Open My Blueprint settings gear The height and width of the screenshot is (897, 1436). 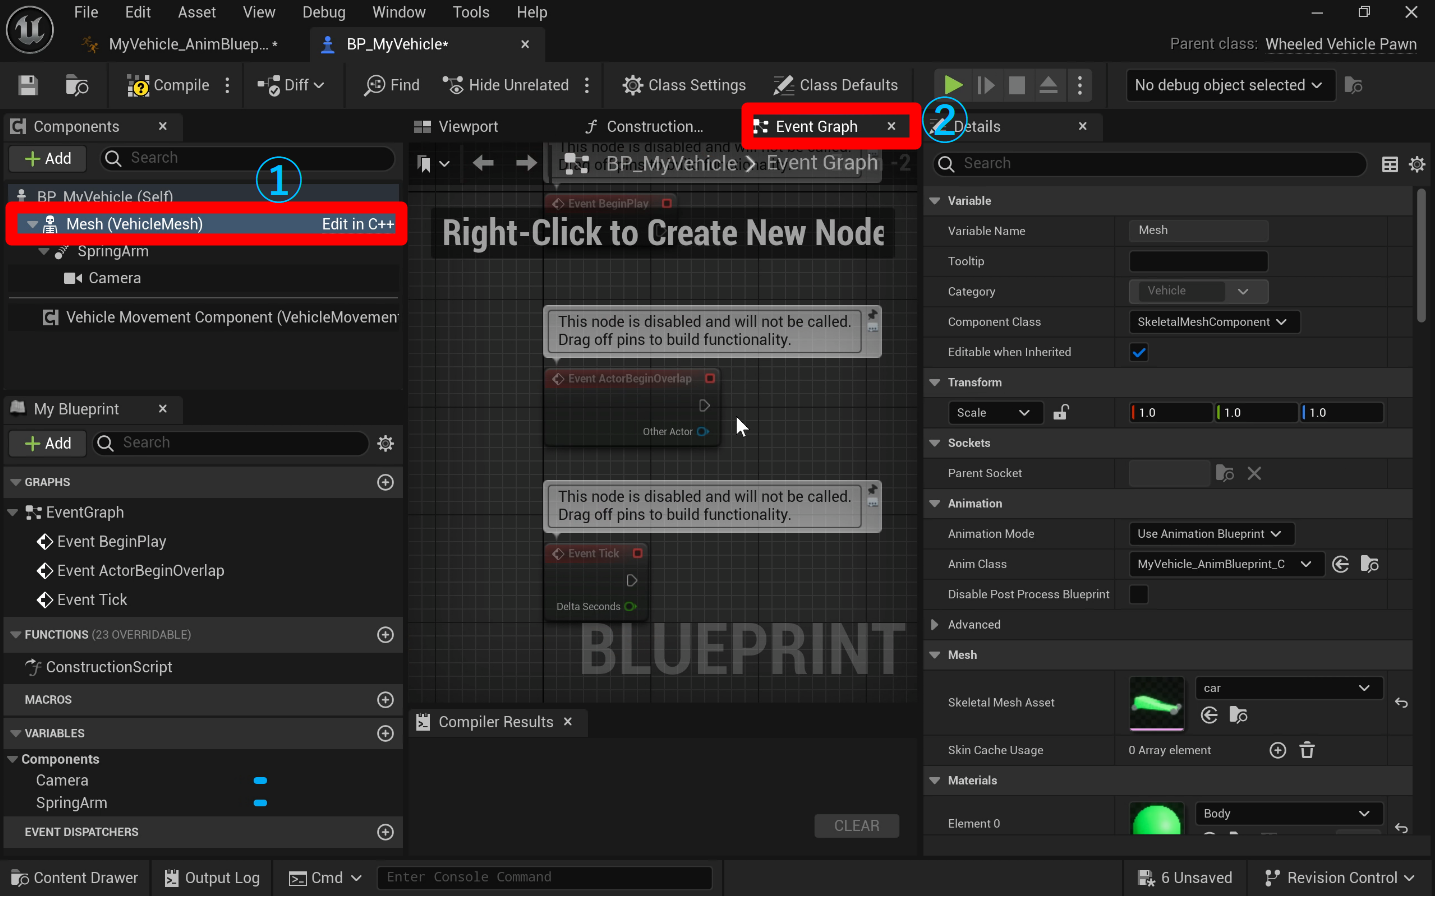(x=386, y=443)
